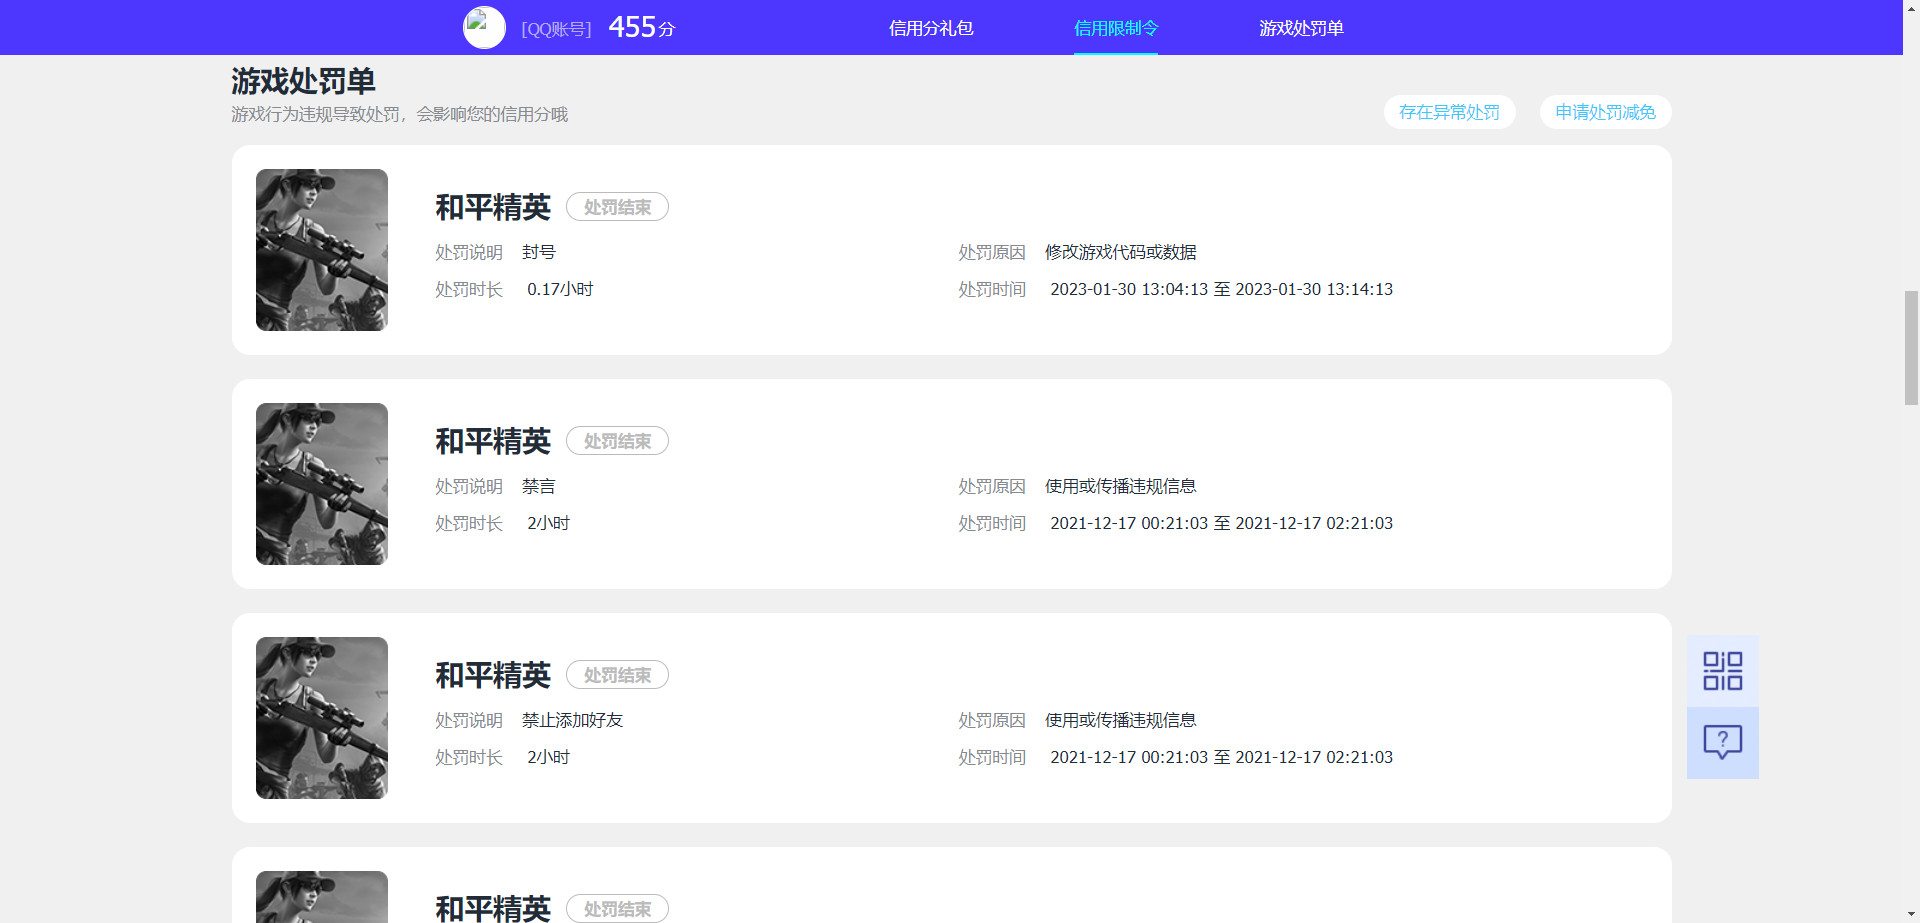Click the 修改游戏代码或数据 penalty reason
This screenshot has height=923, width=1920.
coord(1121,252)
